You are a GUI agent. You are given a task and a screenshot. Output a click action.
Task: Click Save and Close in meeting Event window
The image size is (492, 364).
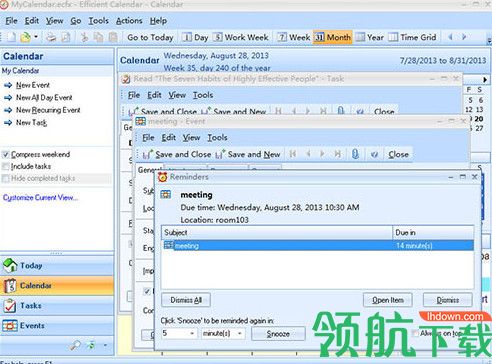(177, 154)
